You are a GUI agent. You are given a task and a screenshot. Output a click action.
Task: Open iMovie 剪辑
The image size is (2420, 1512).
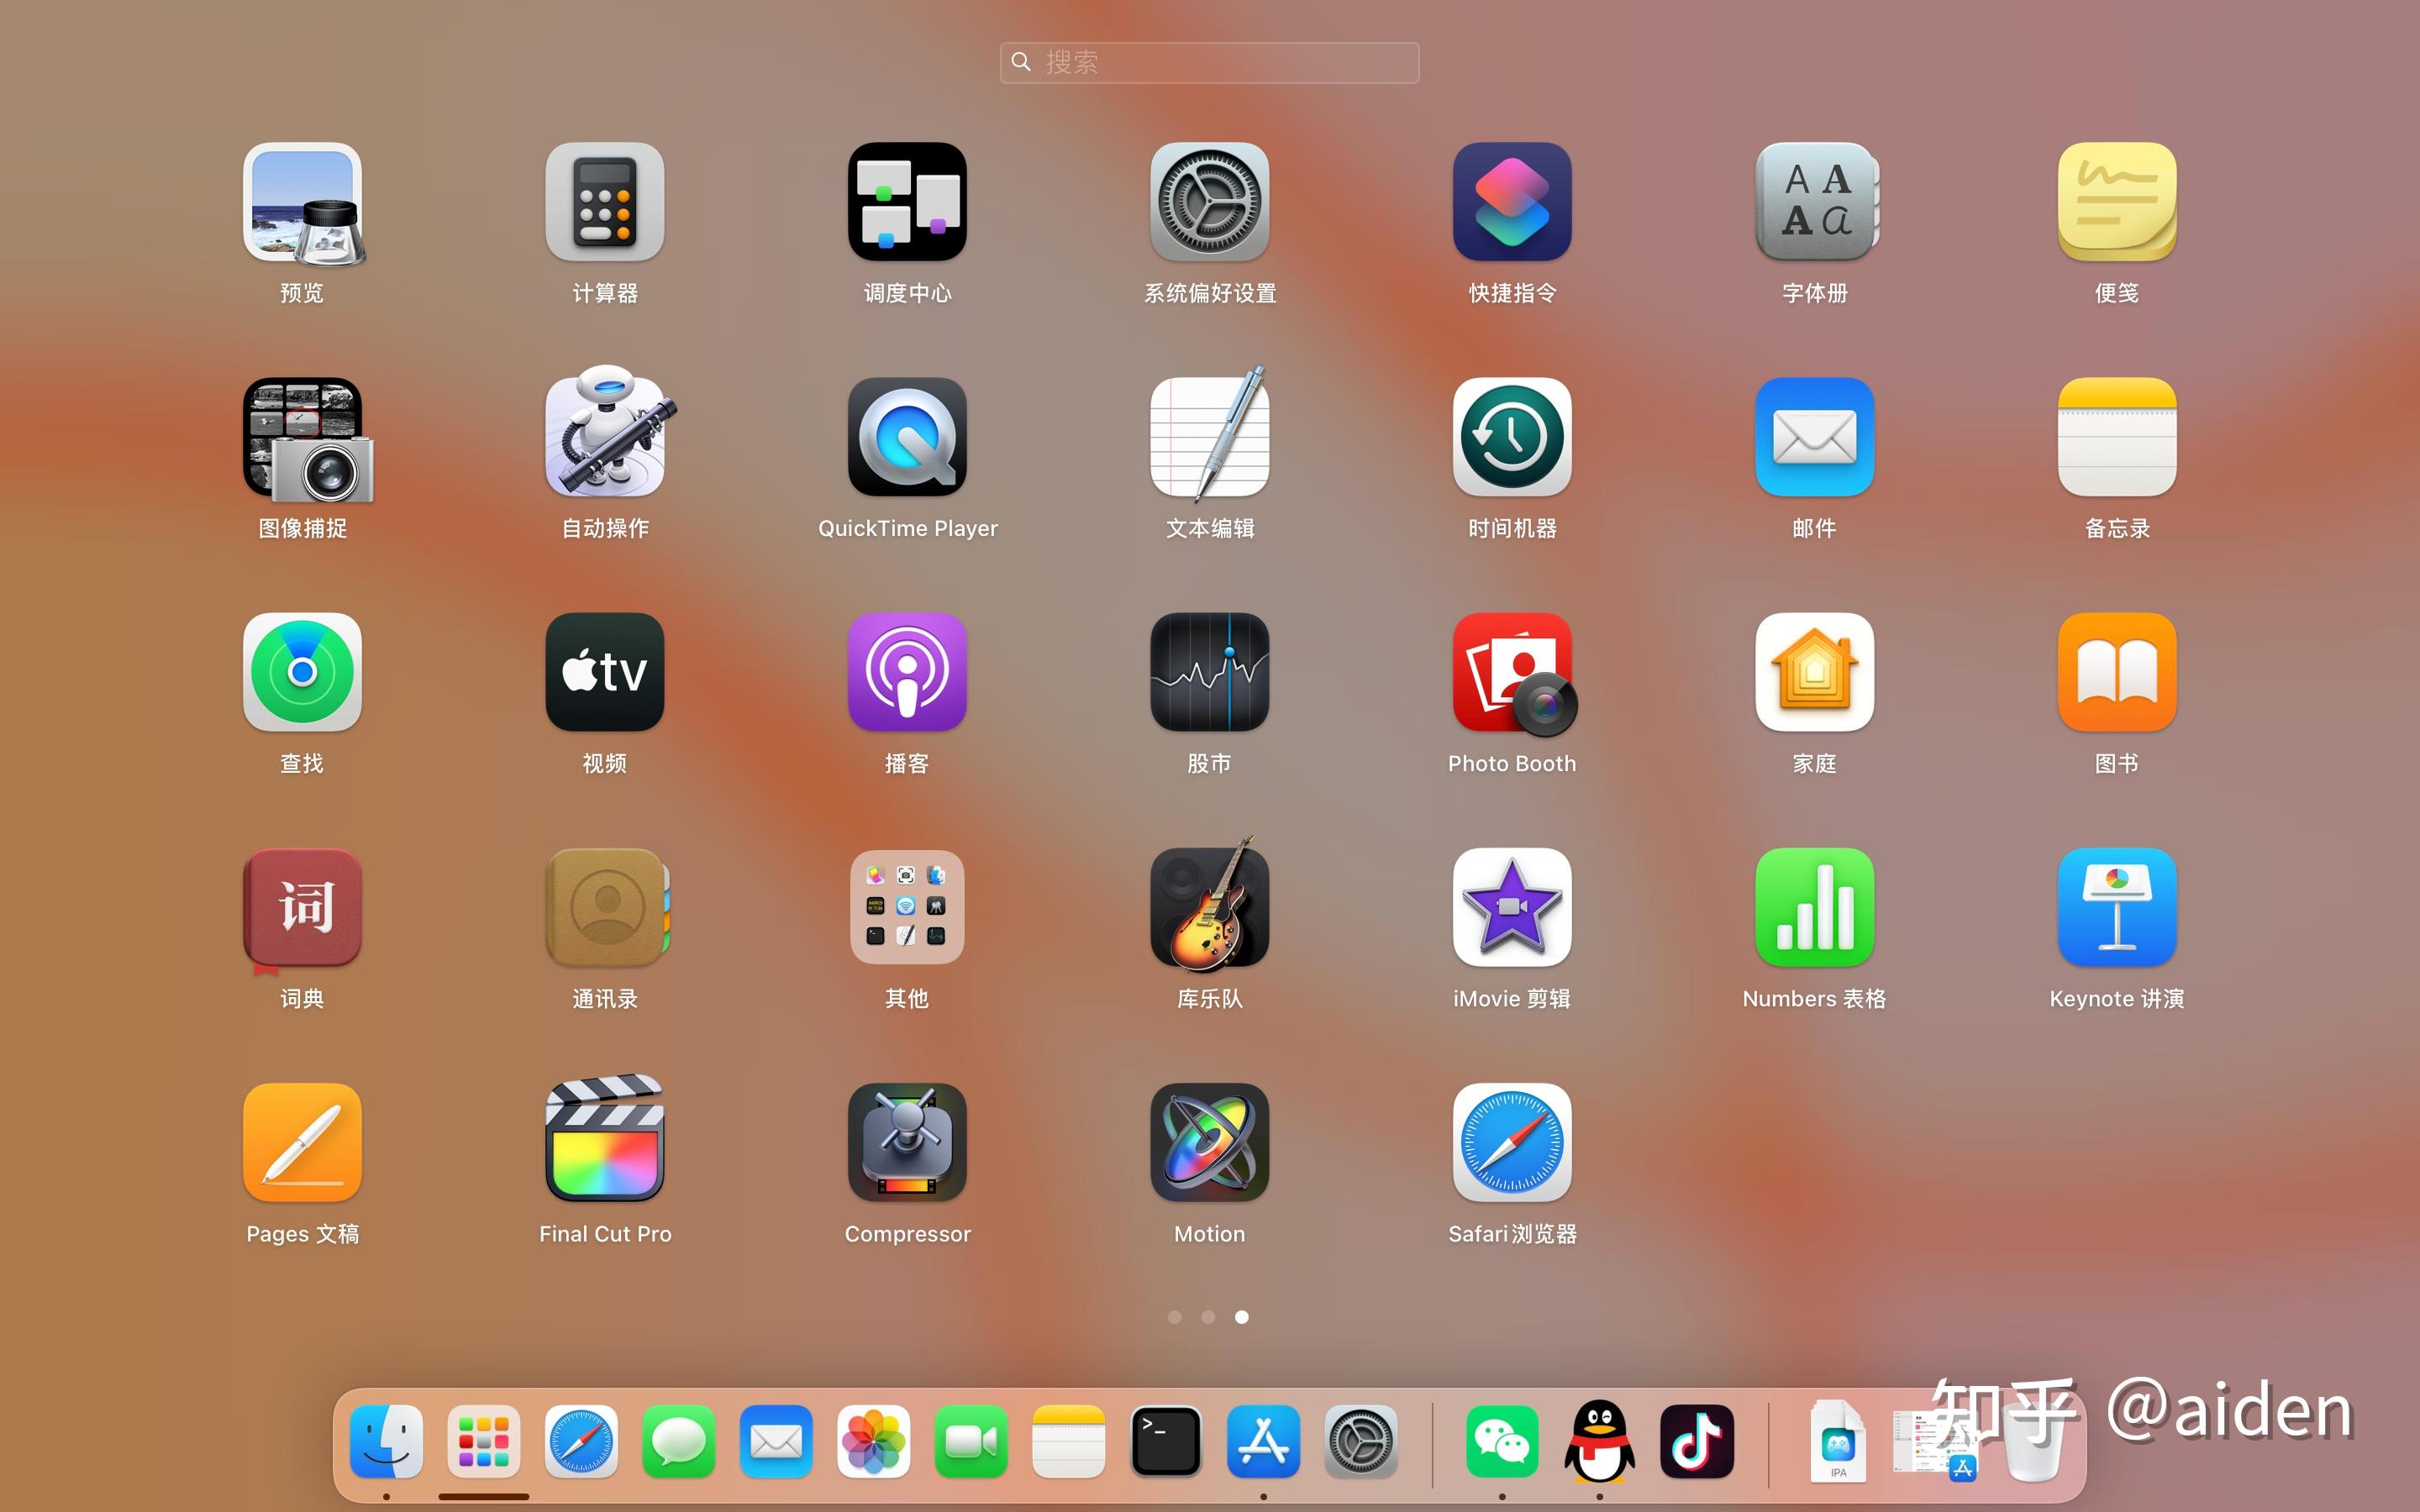1512,908
